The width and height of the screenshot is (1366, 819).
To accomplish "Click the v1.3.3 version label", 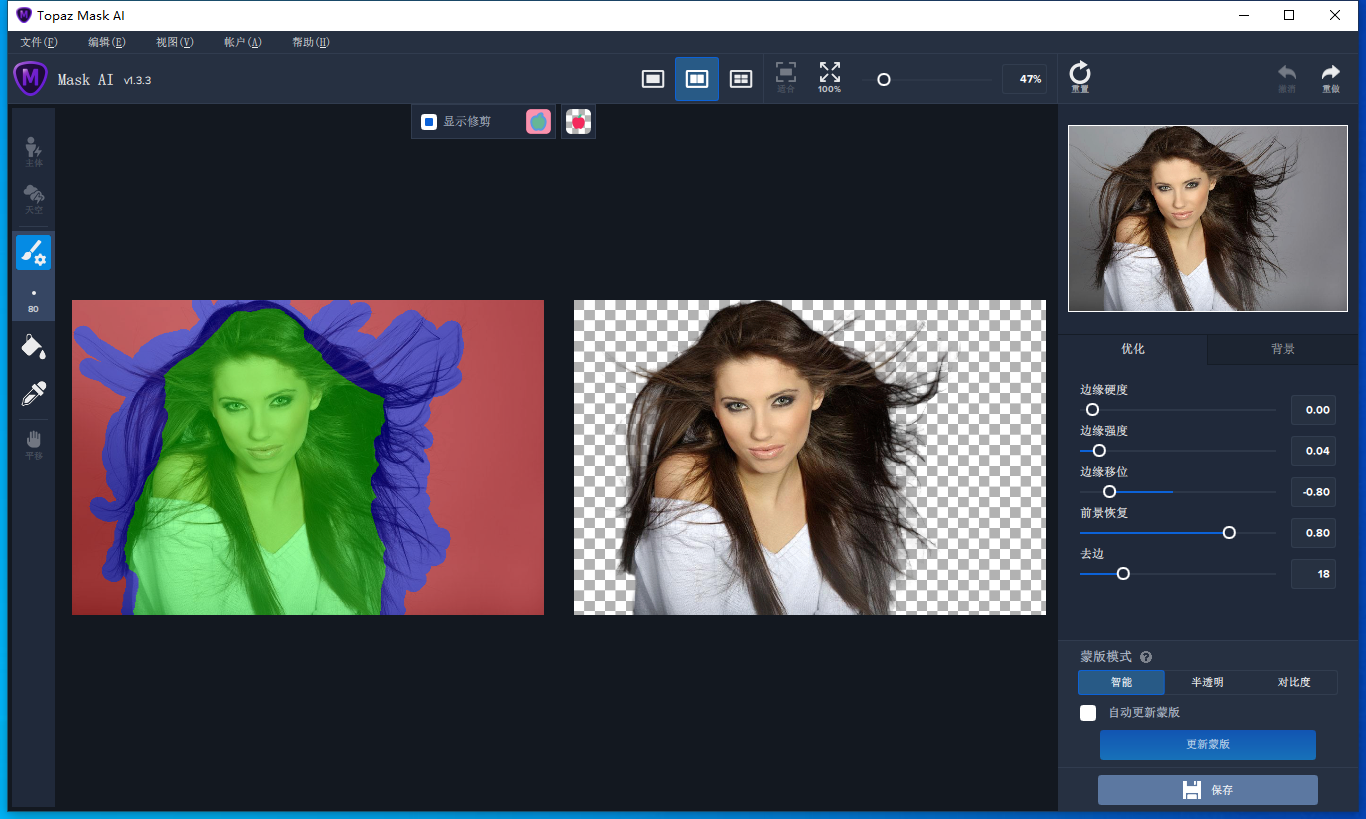I will pyautogui.click(x=137, y=80).
